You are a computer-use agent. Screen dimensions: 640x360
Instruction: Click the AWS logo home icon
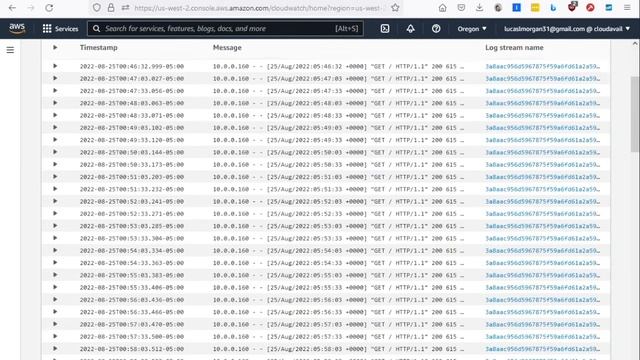17,29
